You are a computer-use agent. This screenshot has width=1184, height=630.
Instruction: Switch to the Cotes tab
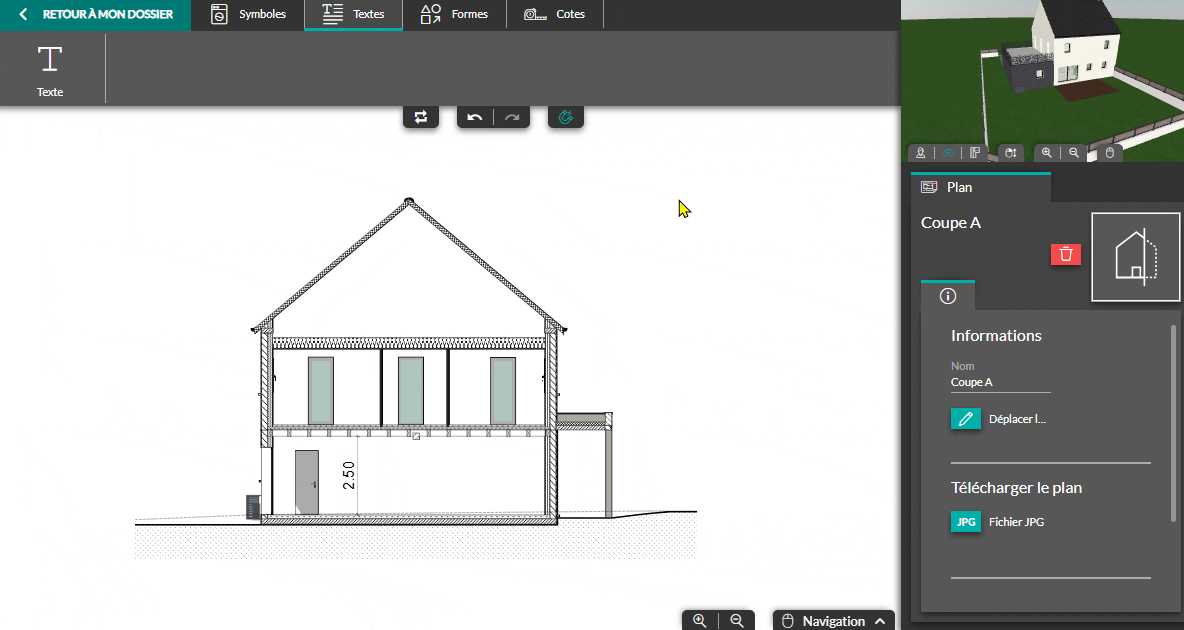[x=555, y=15]
